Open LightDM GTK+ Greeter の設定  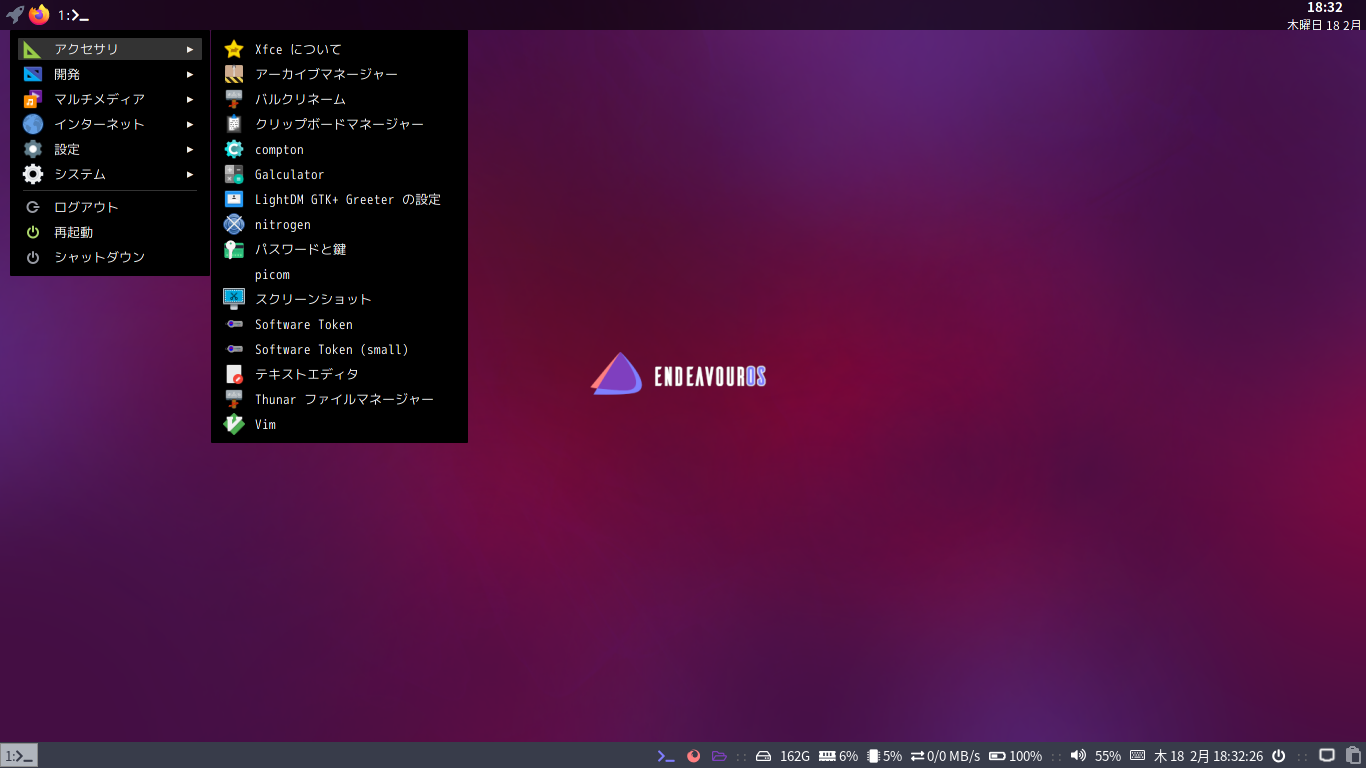tap(339, 199)
